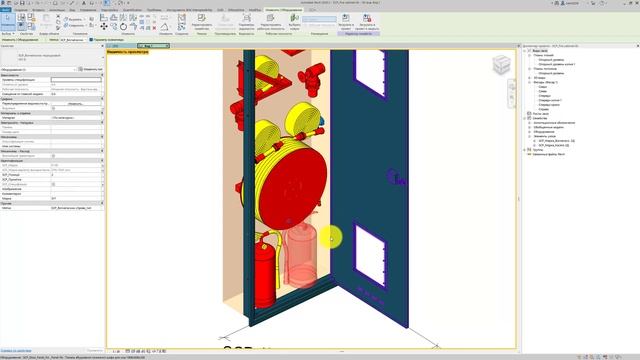Switch to the View ribbon tab

click(x=72, y=10)
